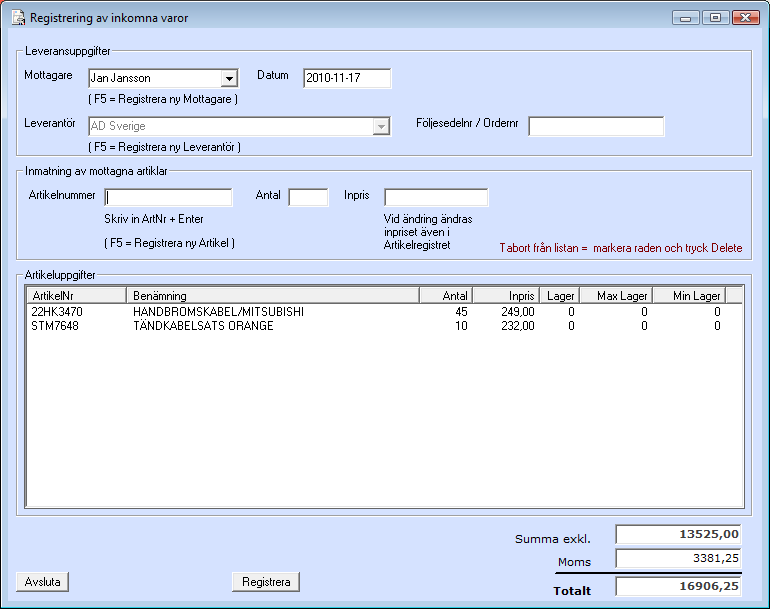The image size is (770, 609).
Task: Click the Max Lager column header
Action: click(616, 296)
